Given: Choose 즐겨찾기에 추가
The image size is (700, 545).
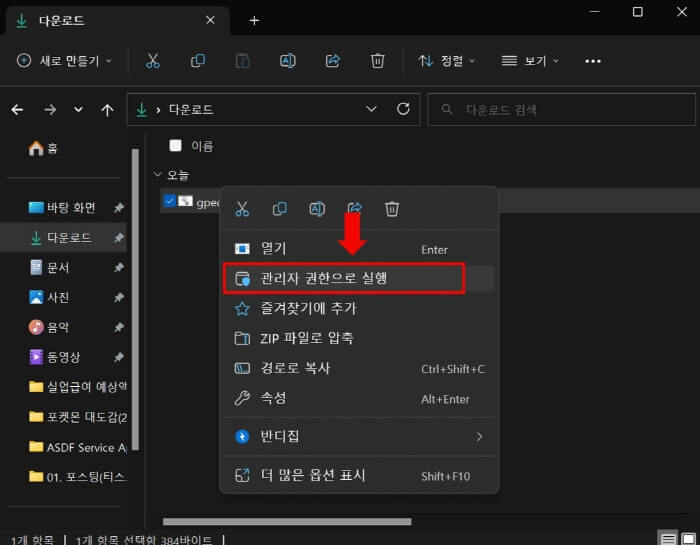Looking at the screenshot, I should coord(360,308).
